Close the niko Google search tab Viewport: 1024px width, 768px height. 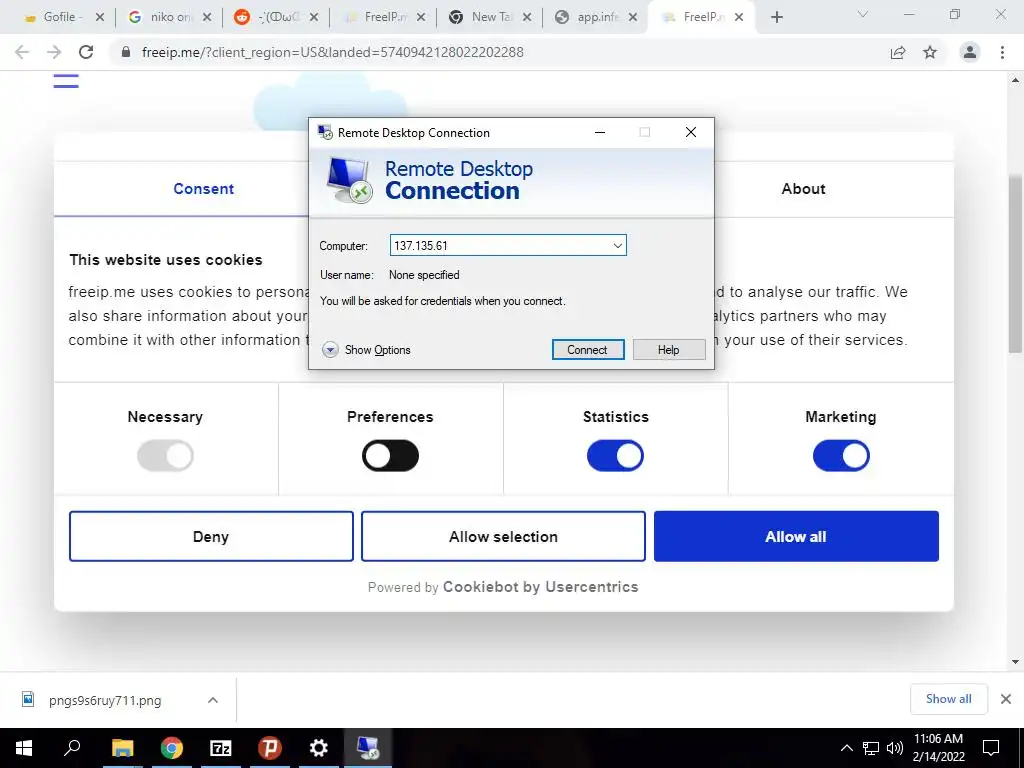[x=207, y=18]
